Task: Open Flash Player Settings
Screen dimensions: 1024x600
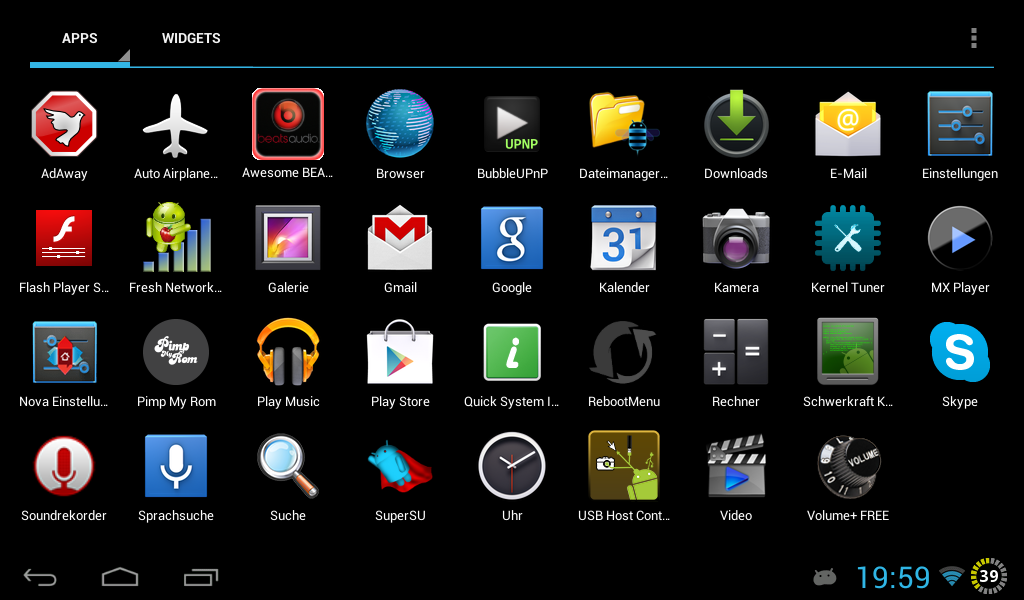Action: click(x=64, y=238)
